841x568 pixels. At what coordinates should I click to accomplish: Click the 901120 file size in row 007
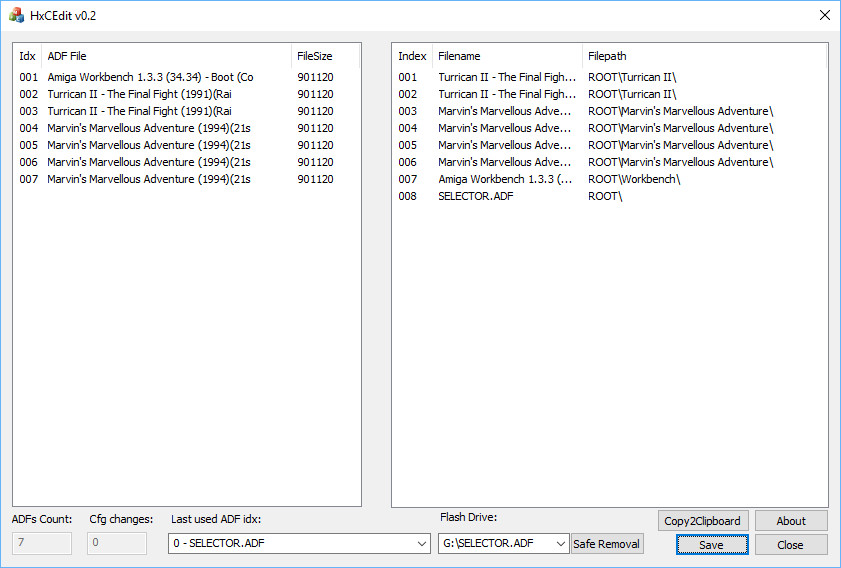pos(315,179)
